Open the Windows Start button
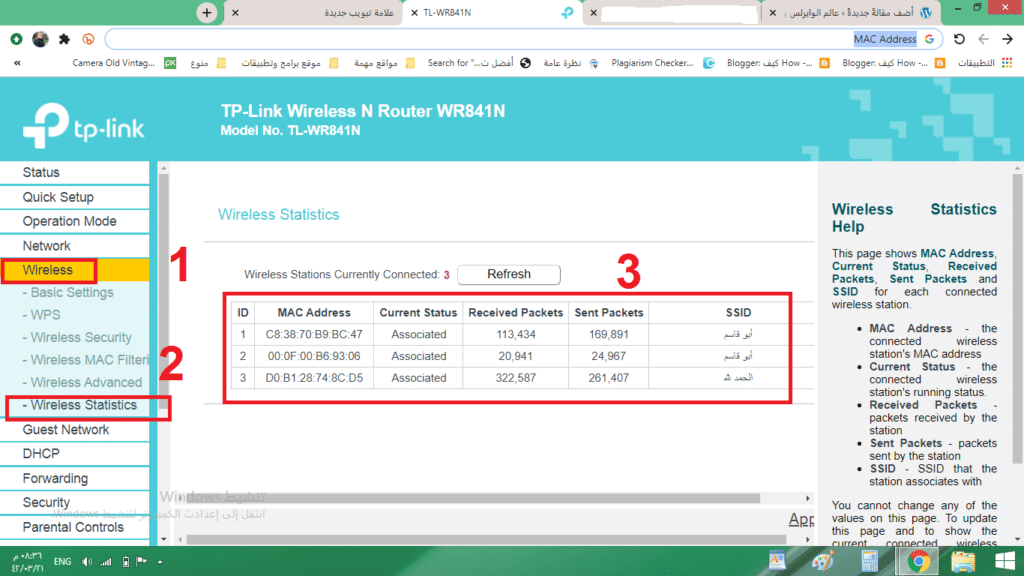Screen dimensions: 1024x576 [1004, 561]
